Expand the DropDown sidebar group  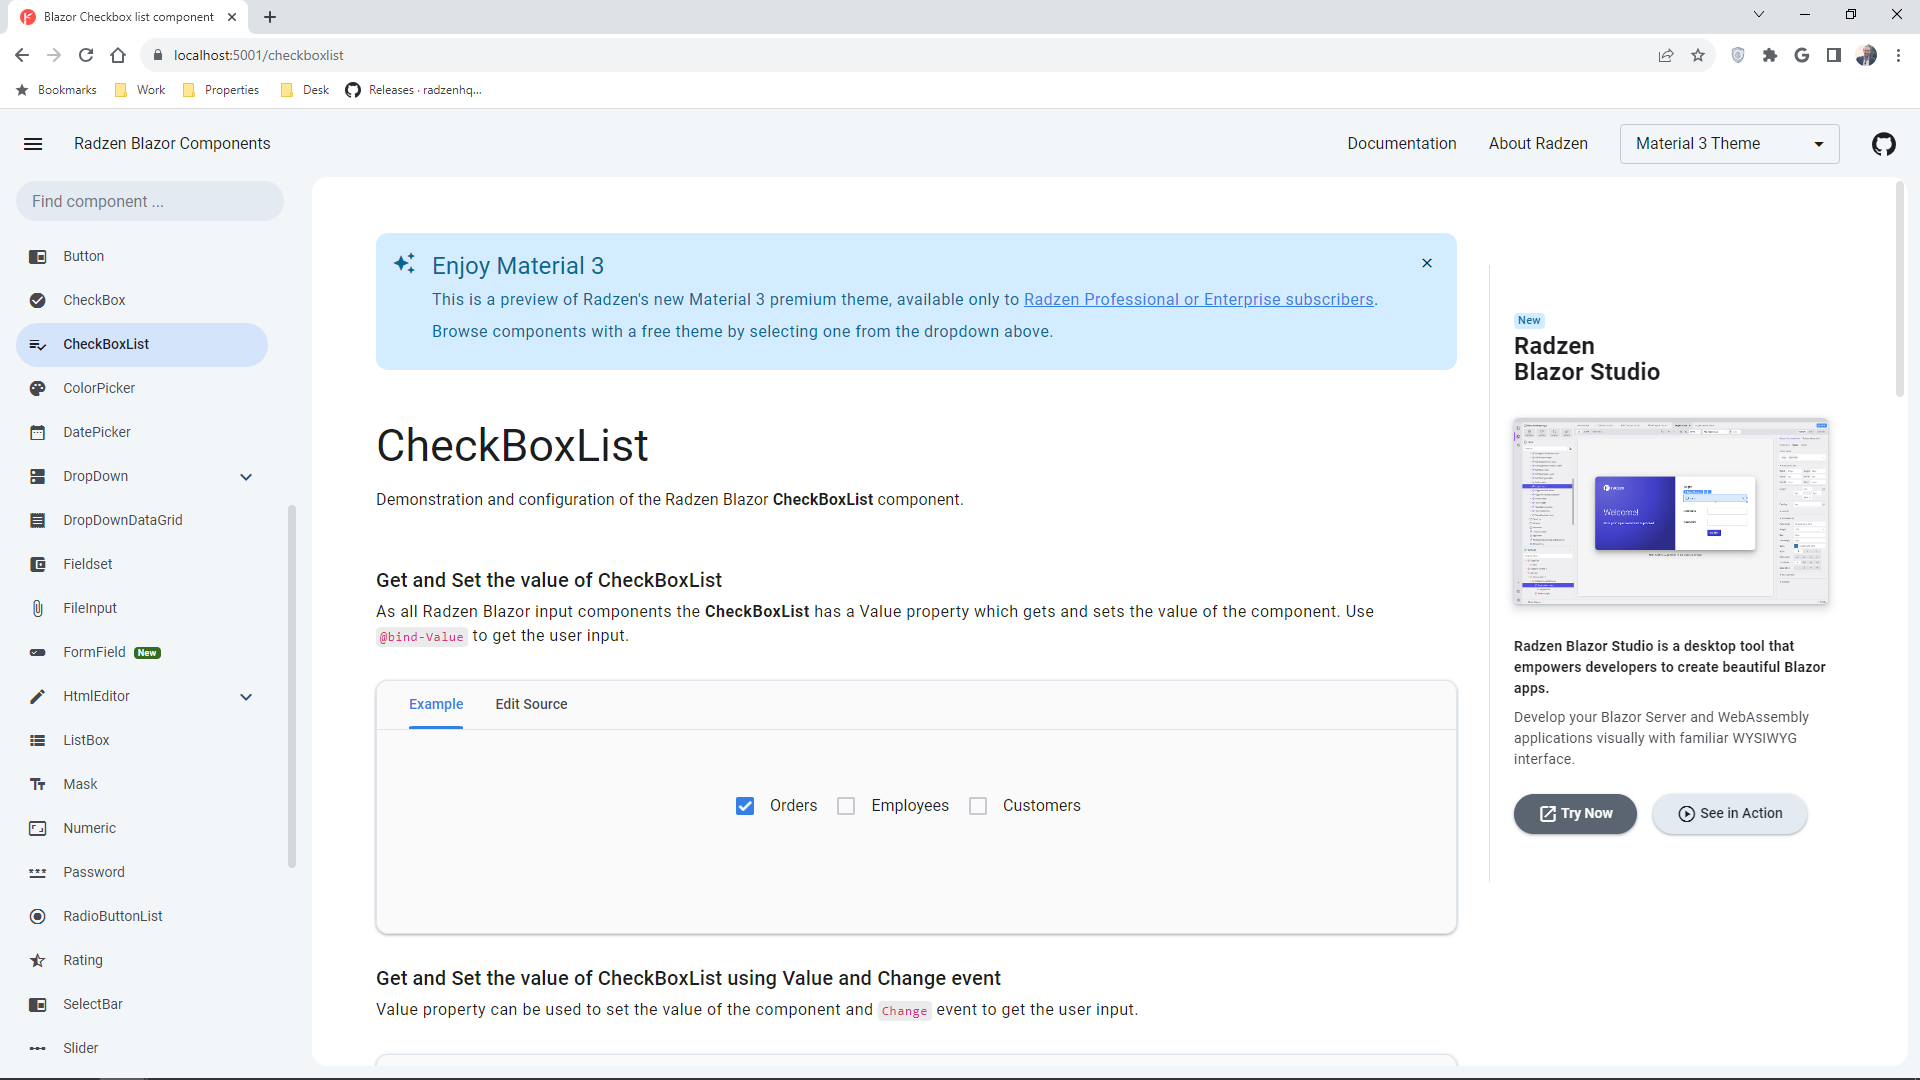(x=246, y=477)
